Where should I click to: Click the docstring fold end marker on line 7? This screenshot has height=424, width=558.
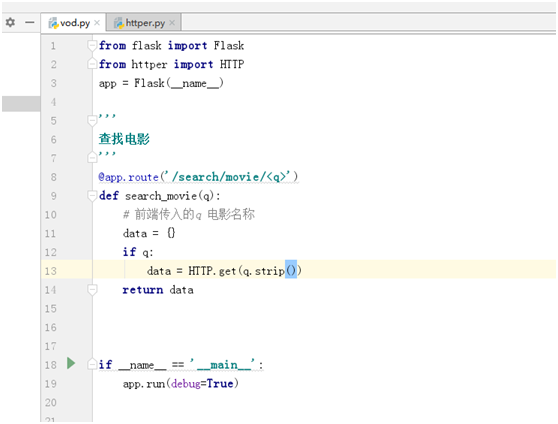(92, 157)
